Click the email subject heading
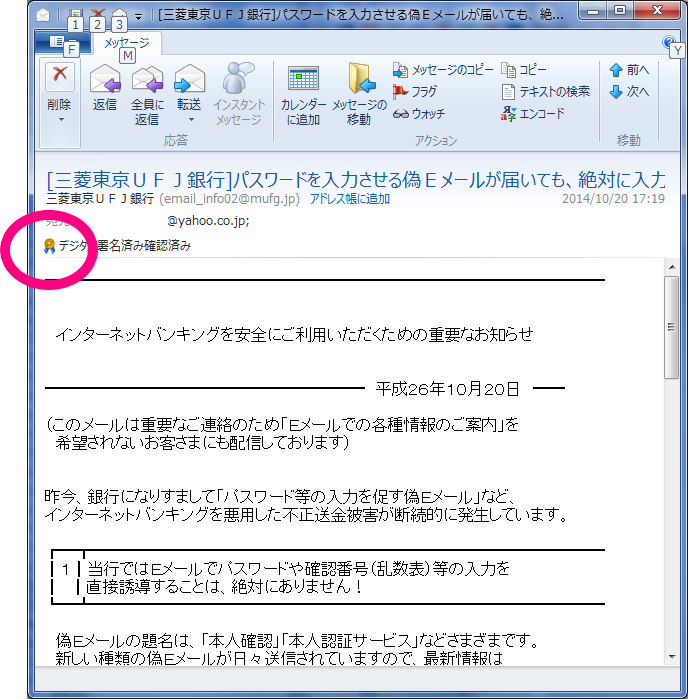The image size is (688, 699). point(356,180)
